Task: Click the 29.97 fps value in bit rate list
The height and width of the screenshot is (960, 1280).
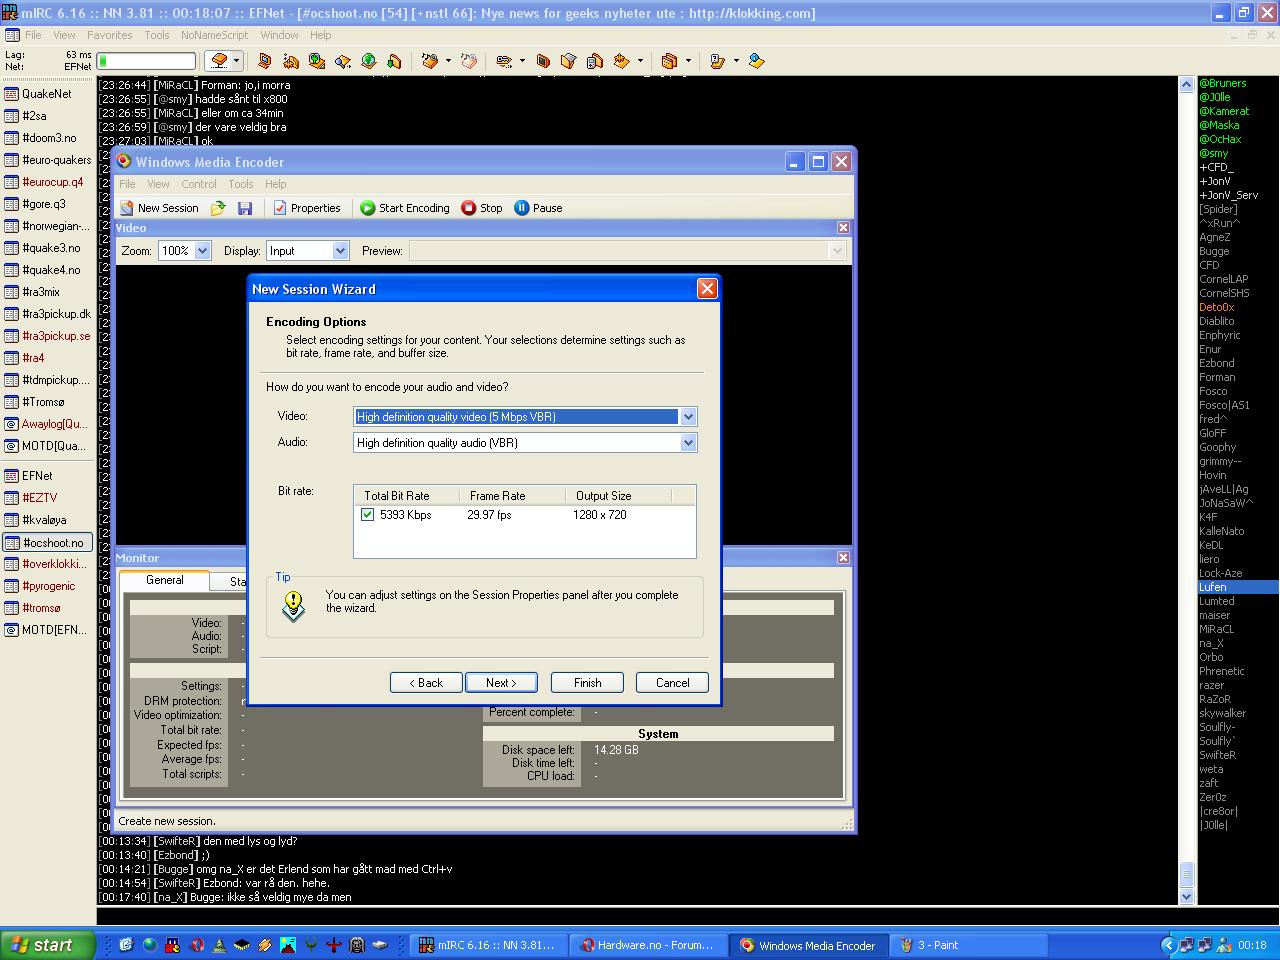Action: [489, 515]
